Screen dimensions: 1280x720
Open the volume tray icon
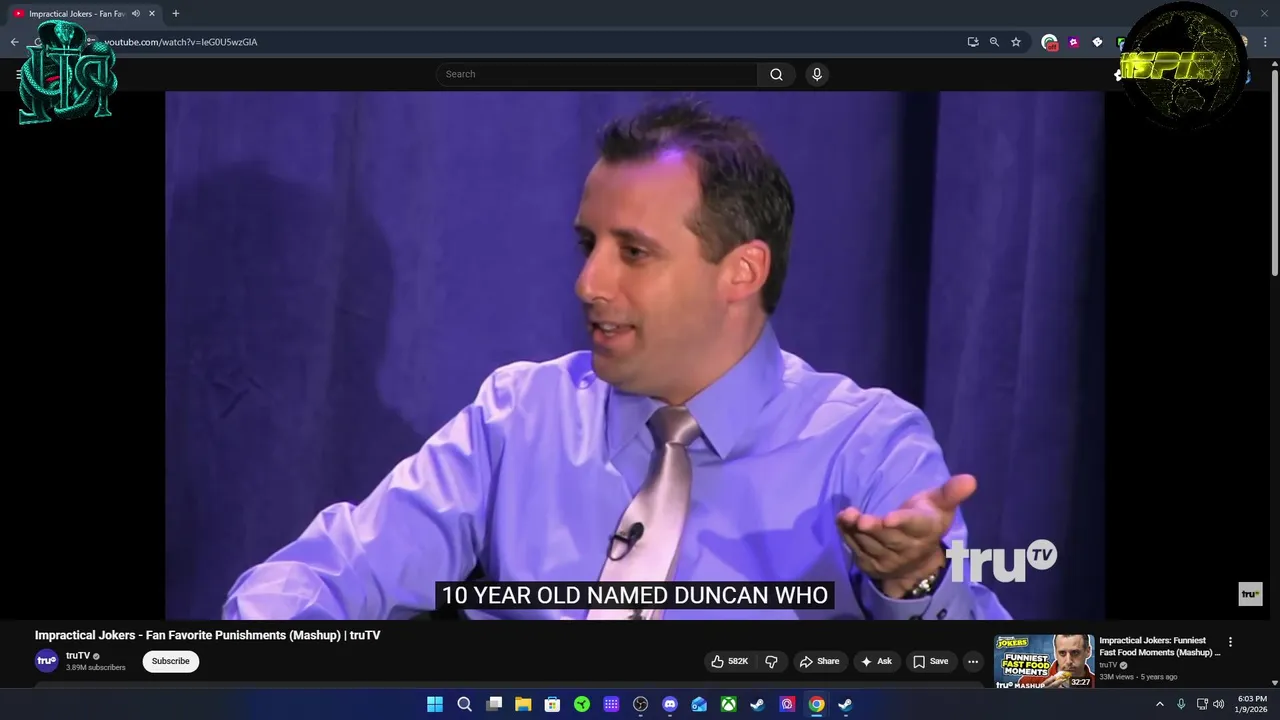coord(1218,704)
